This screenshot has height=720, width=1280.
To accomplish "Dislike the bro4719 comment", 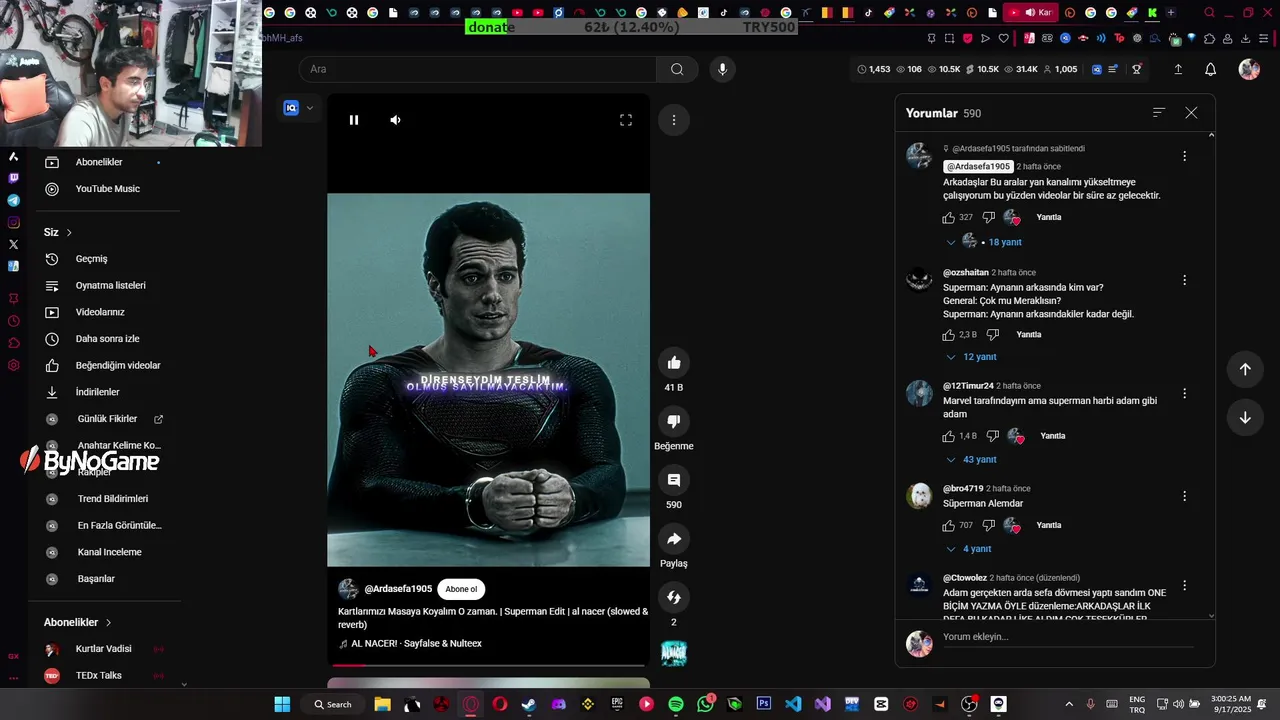I will [989, 525].
